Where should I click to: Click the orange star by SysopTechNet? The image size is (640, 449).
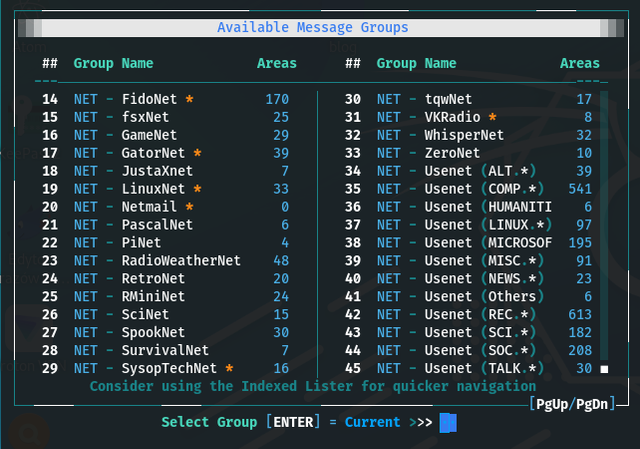(x=229, y=368)
